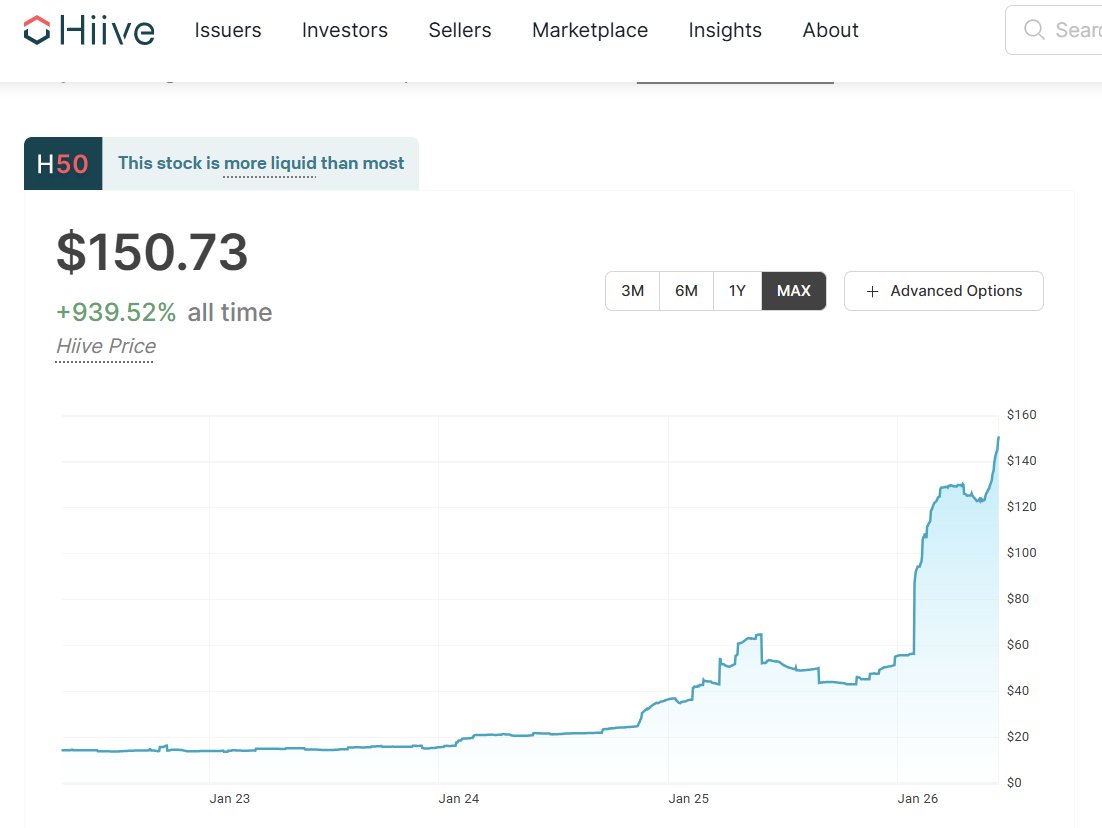Select the MAX chart range
The height and width of the screenshot is (828, 1102).
coord(793,291)
